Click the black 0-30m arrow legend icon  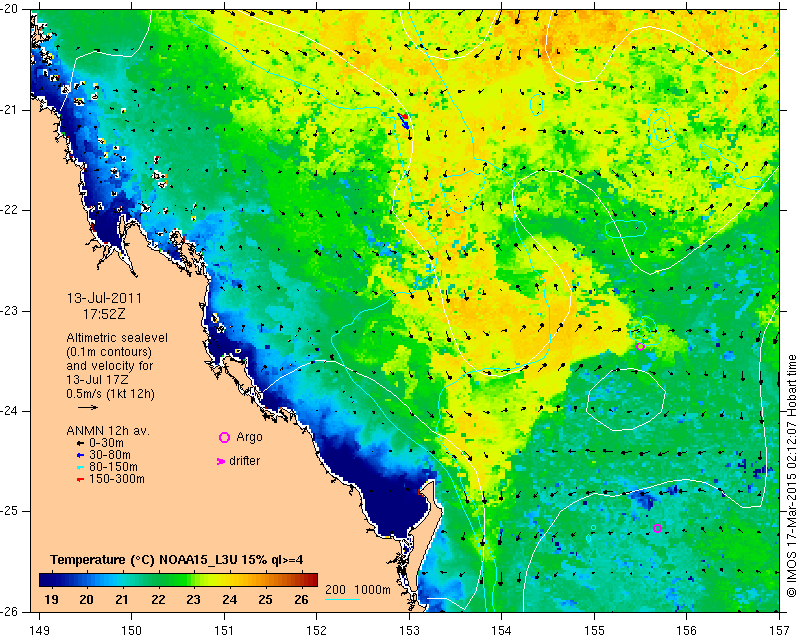(80, 443)
